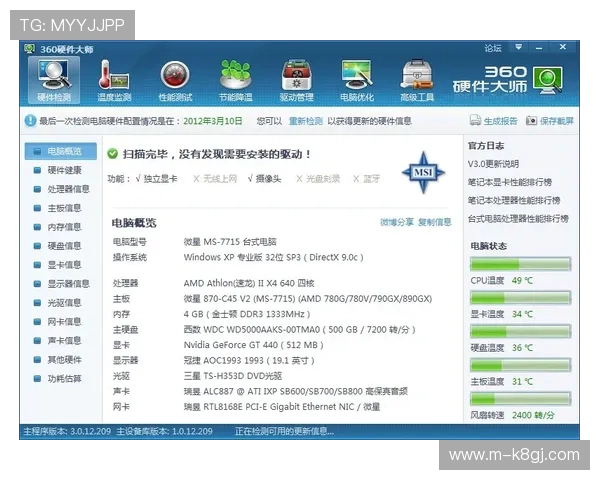
Task: Click the 保存截屏 camera icon
Action: [x=531, y=121]
